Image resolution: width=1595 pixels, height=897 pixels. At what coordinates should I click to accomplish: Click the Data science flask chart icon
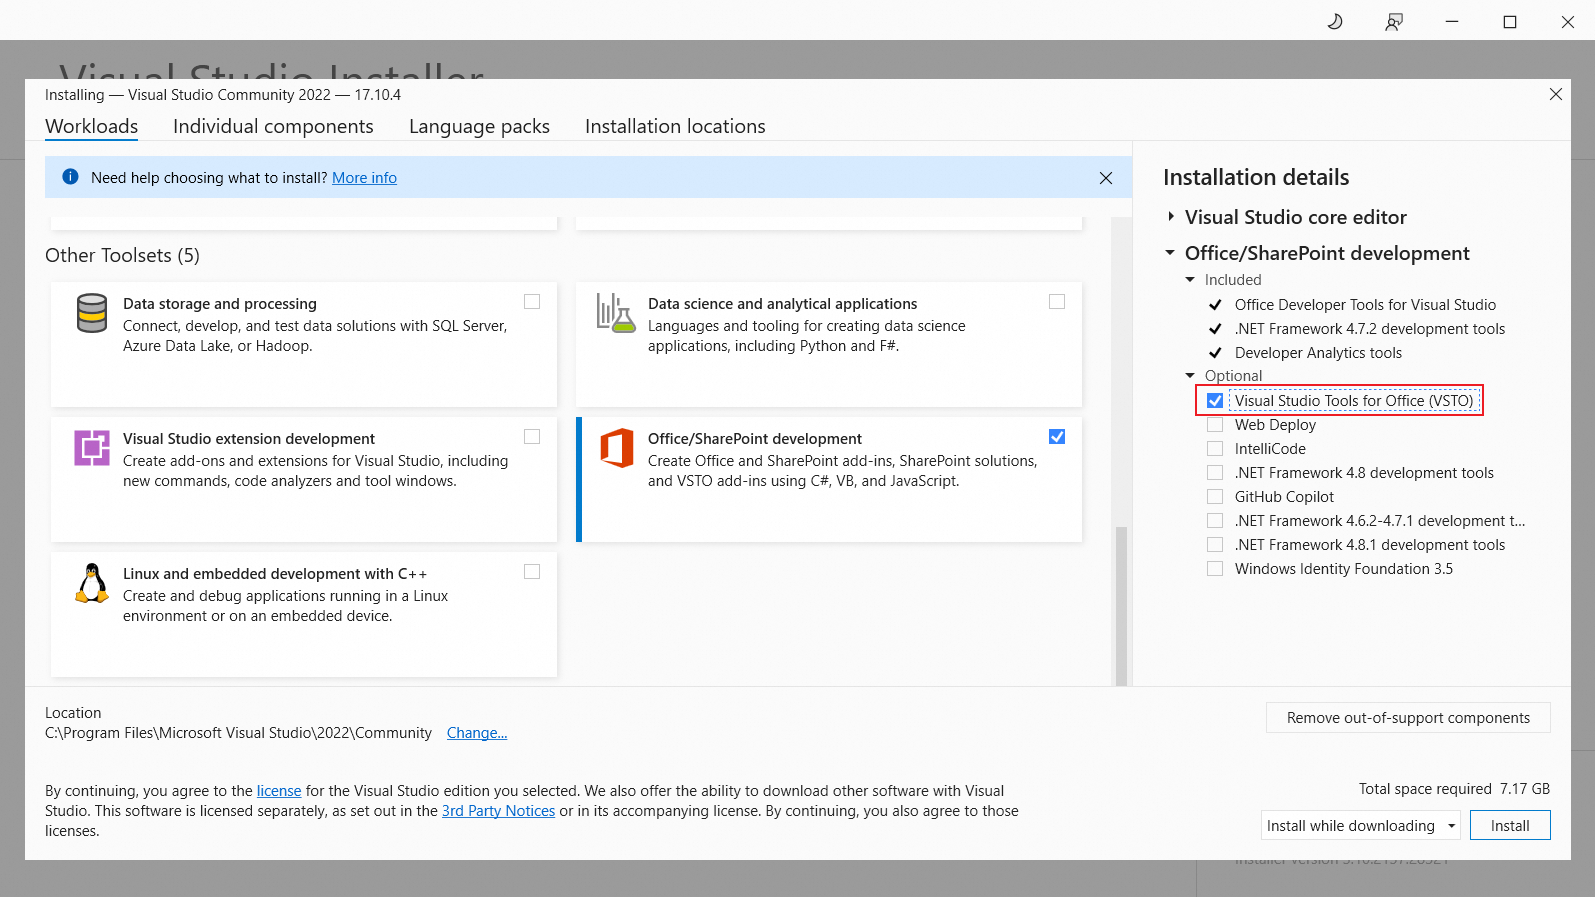tap(616, 313)
